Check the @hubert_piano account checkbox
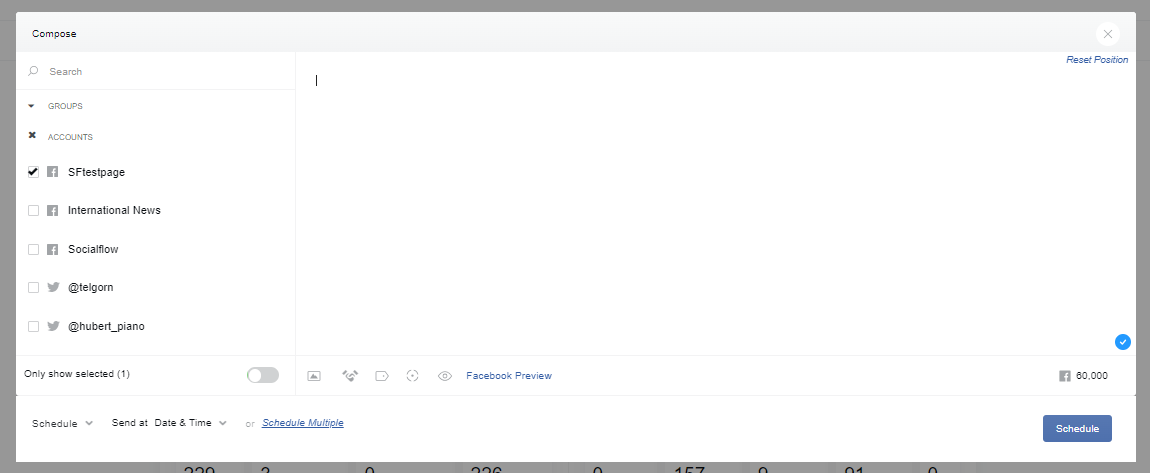Viewport: 1150px width, 473px height. (33, 326)
